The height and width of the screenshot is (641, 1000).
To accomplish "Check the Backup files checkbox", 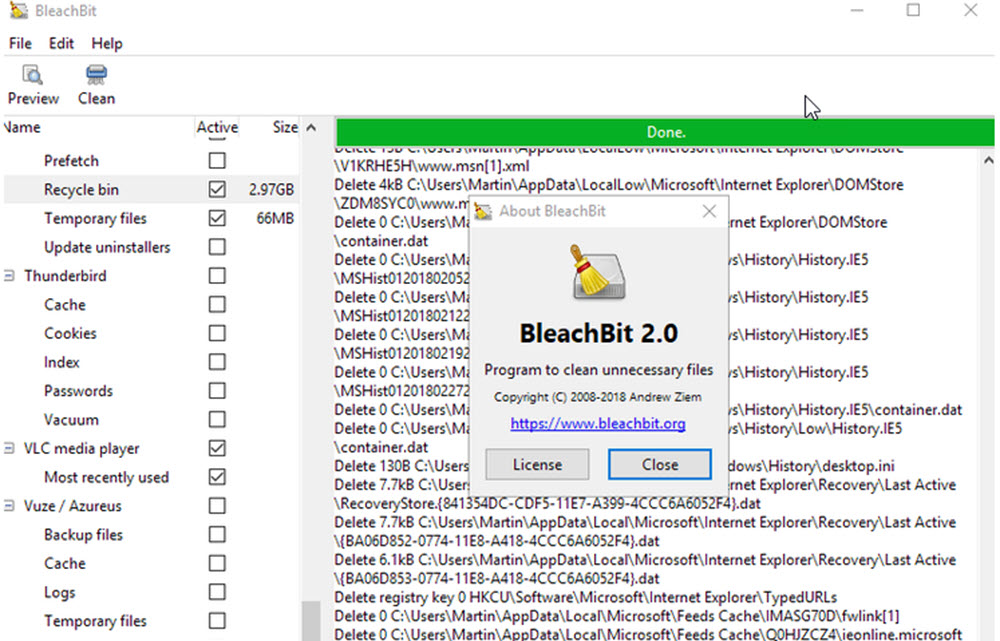I will [x=217, y=534].
